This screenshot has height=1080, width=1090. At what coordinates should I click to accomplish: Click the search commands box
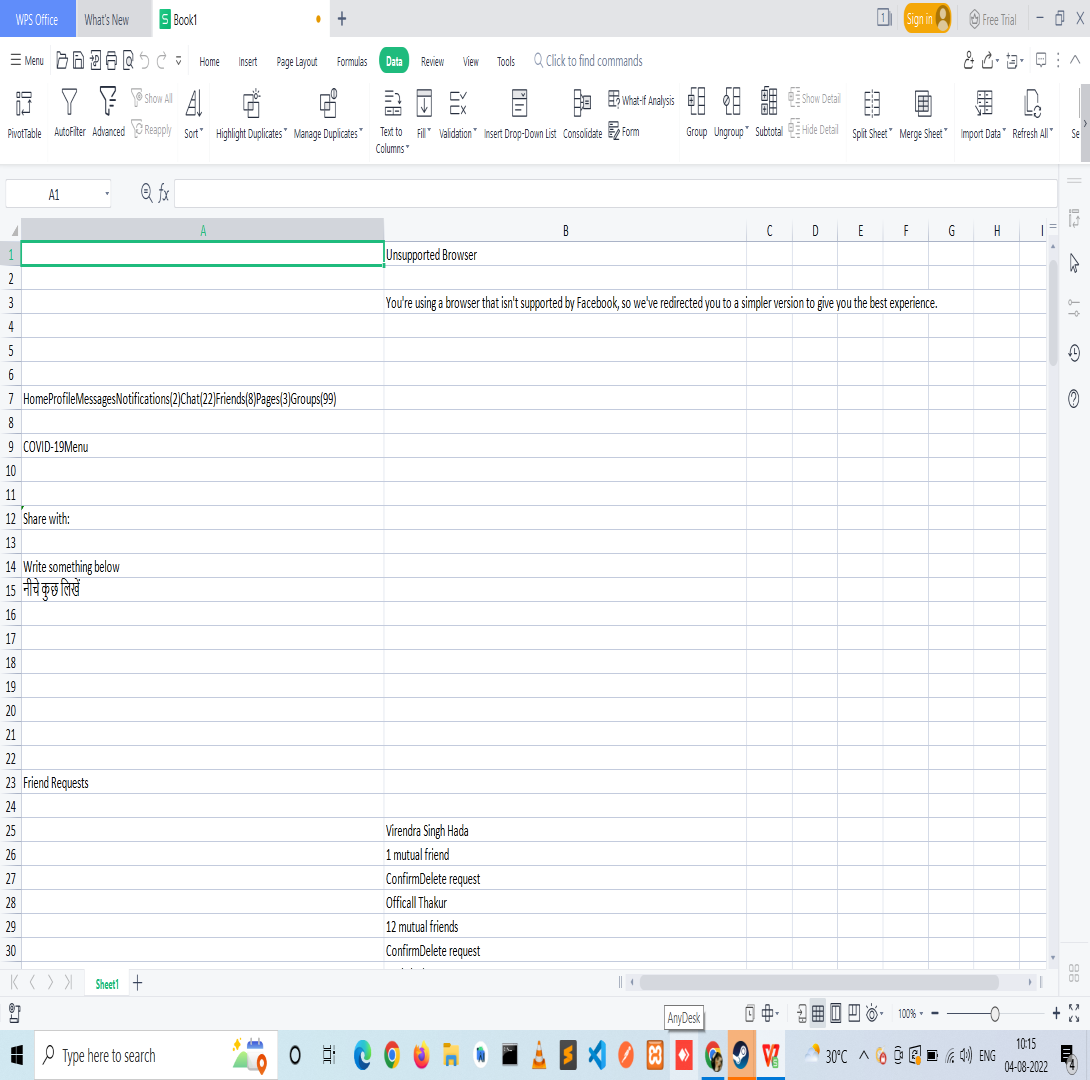[x=588, y=60]
